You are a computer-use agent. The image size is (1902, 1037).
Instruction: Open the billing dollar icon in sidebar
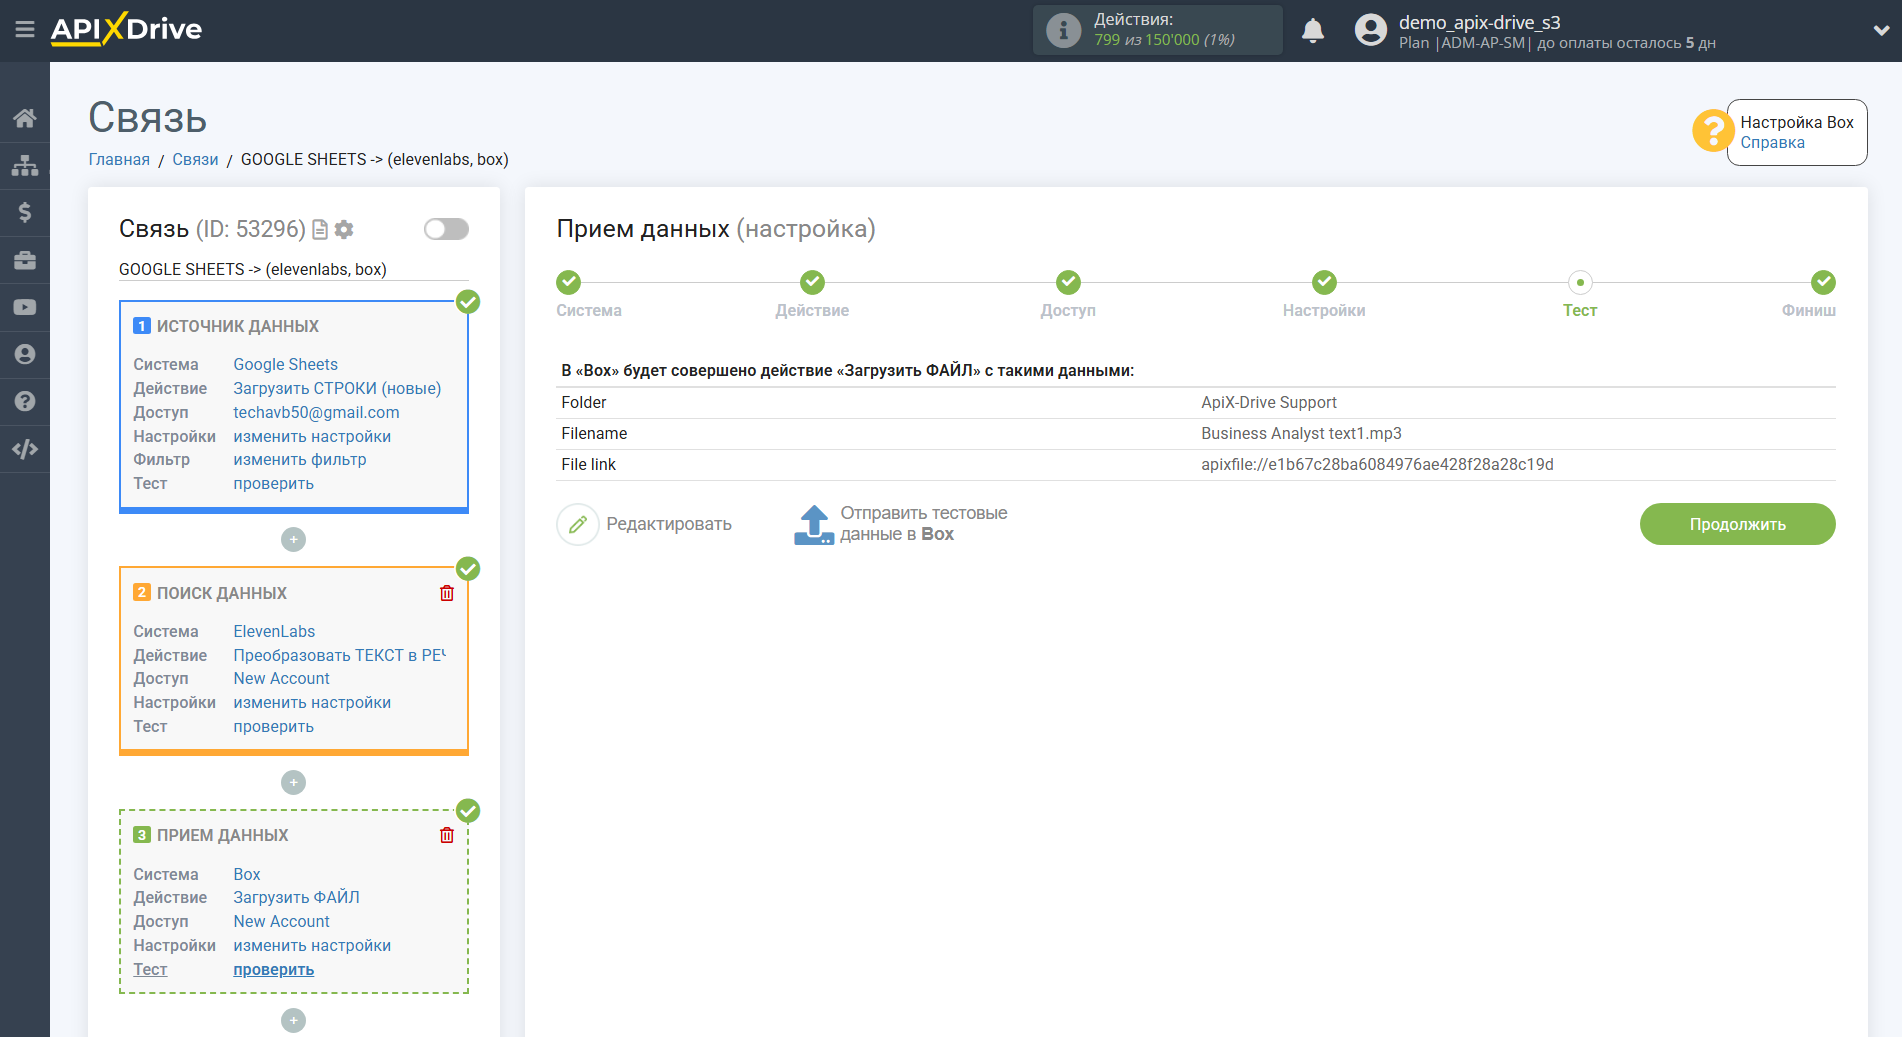point(25,212)
